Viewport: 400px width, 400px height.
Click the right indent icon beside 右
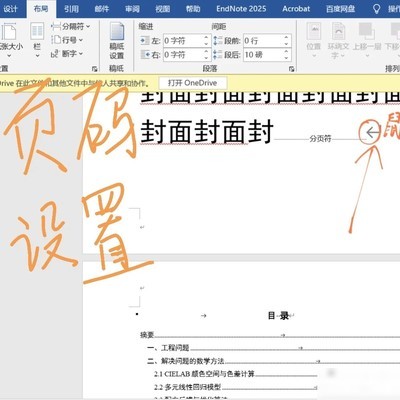pos(145,54)
